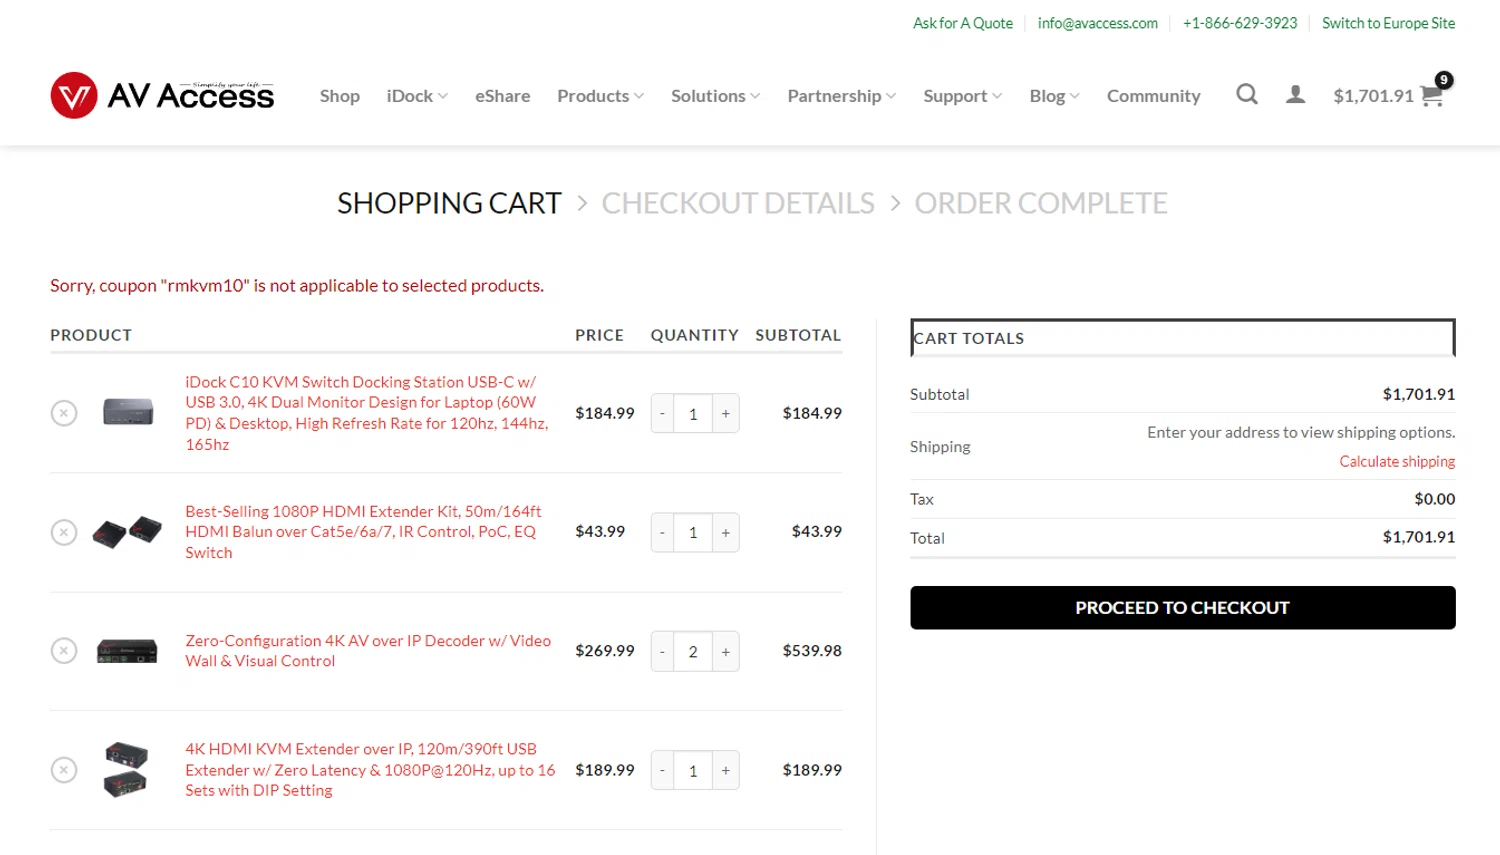Open iDock C10 KVM Switch product link
Screen dimensions: 1500x855
click(367, 413)
